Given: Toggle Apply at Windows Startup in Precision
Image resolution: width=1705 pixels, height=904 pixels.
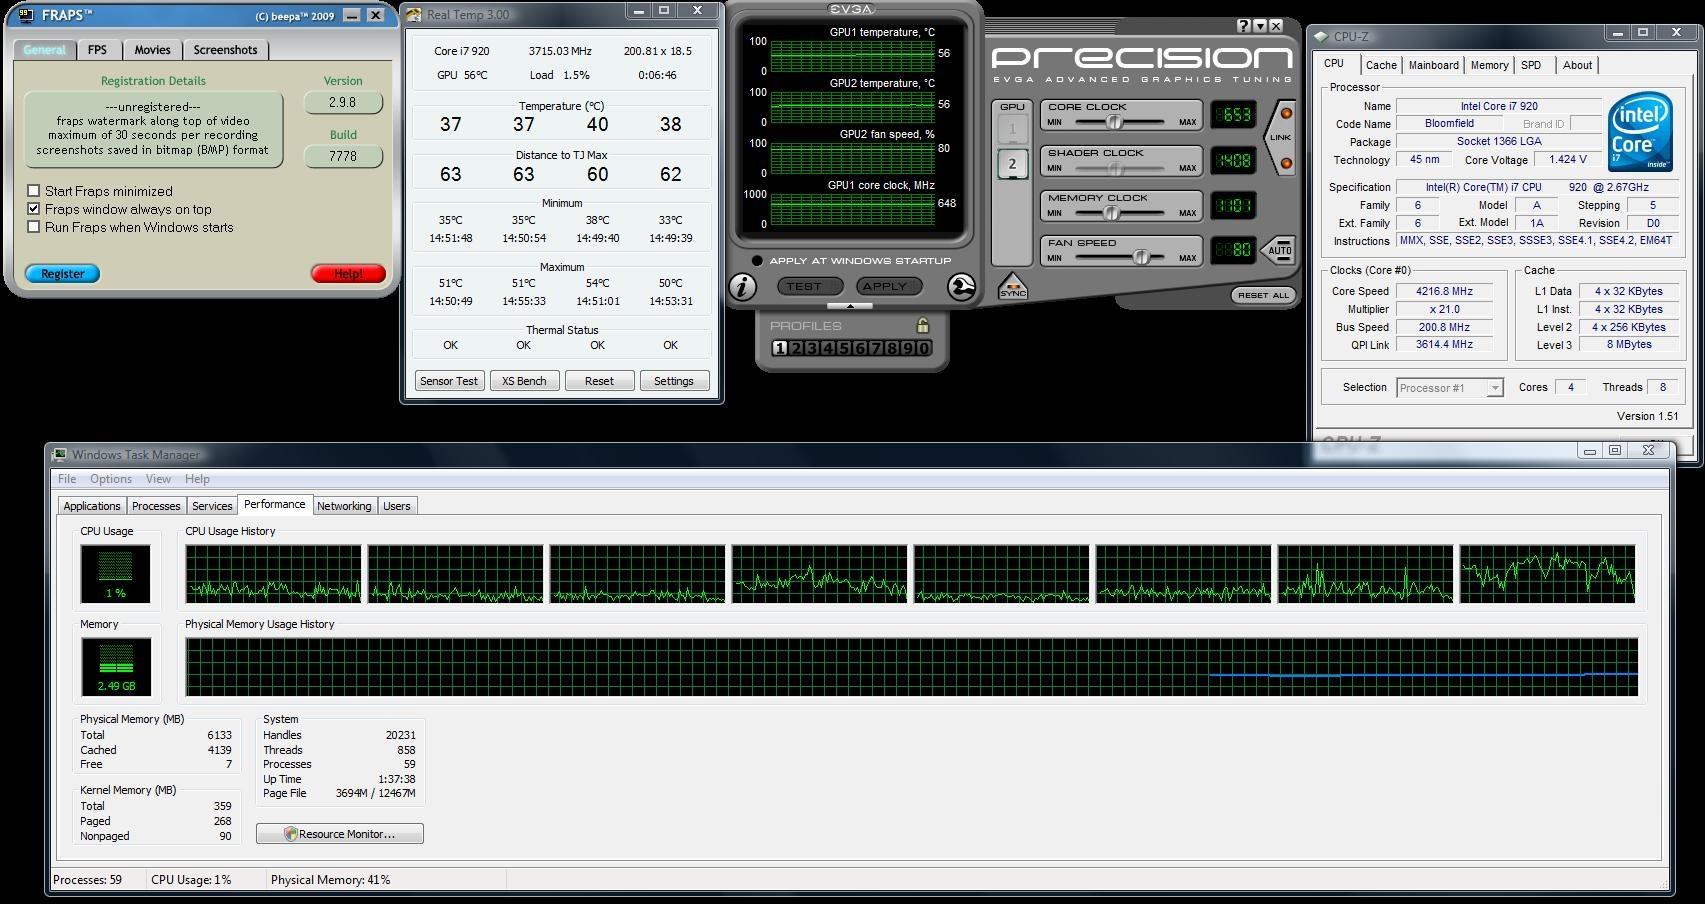Looking at the screenshot, I should pyautogui.click(x=757, y=261).
